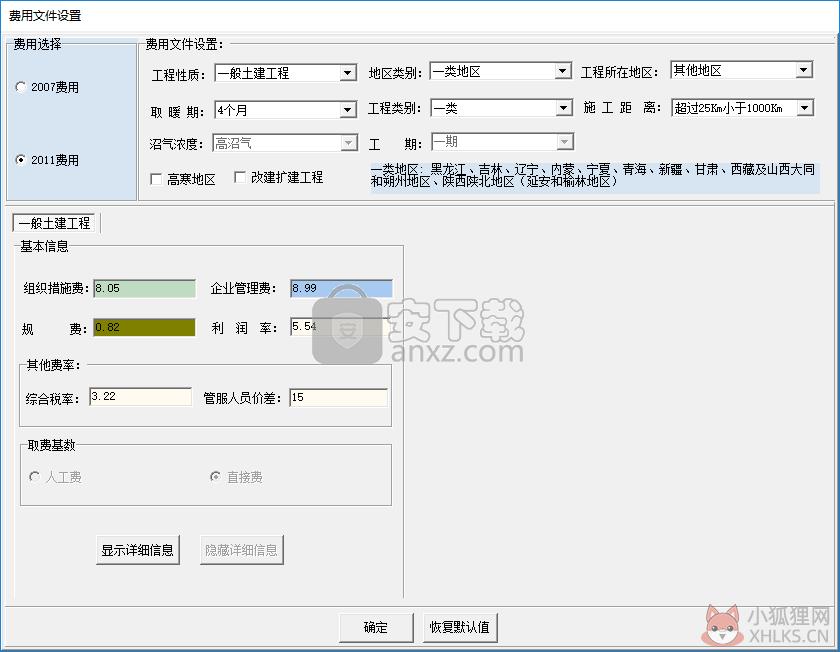Screen dimensions: 840x652
Task: Click the 综合税率 input field
Action: [x=140, y=396]
